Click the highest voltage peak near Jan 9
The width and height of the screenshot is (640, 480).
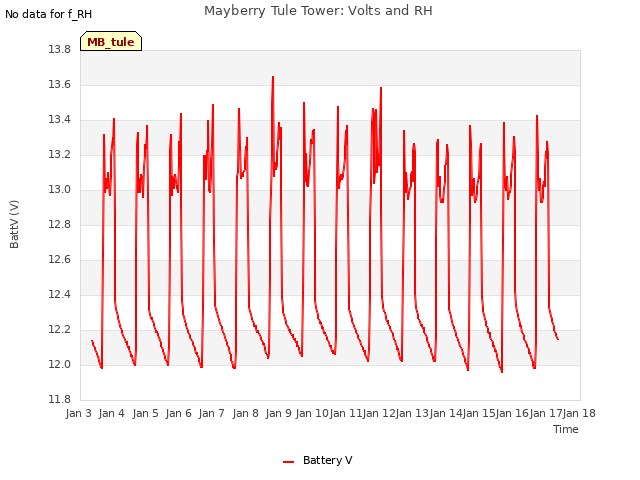click(x=273, y=77)
